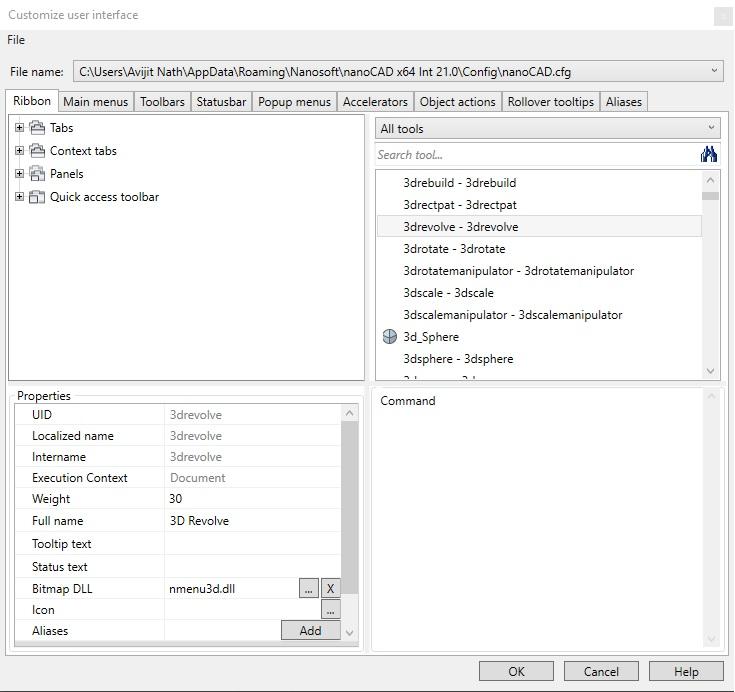Viewport: 735px width, 692px height.
Task: Add an alias with Add button
Action: [x=310, y=631]
